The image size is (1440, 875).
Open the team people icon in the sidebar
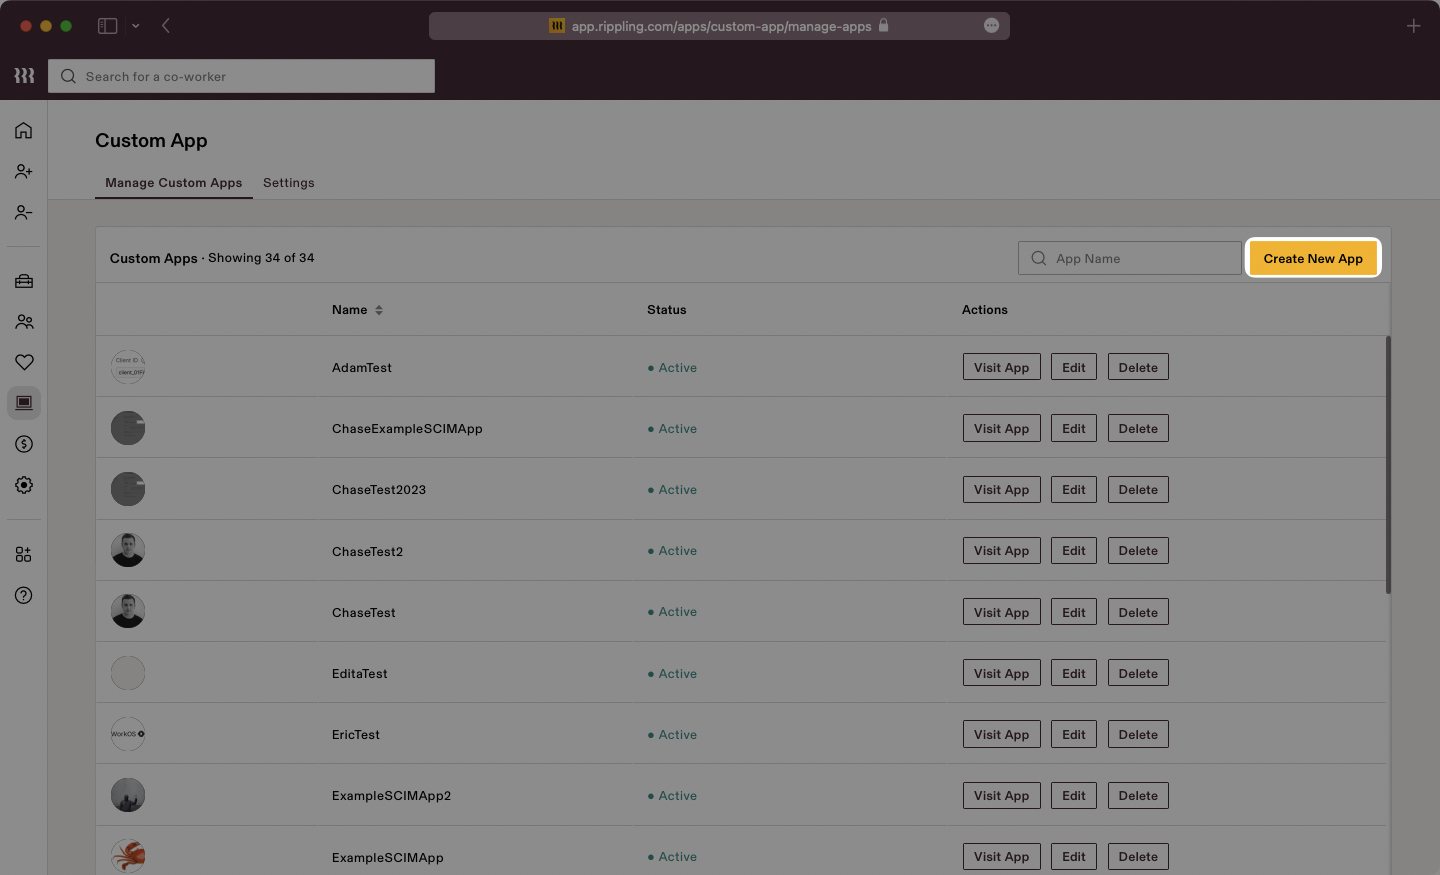pos(23,321)
